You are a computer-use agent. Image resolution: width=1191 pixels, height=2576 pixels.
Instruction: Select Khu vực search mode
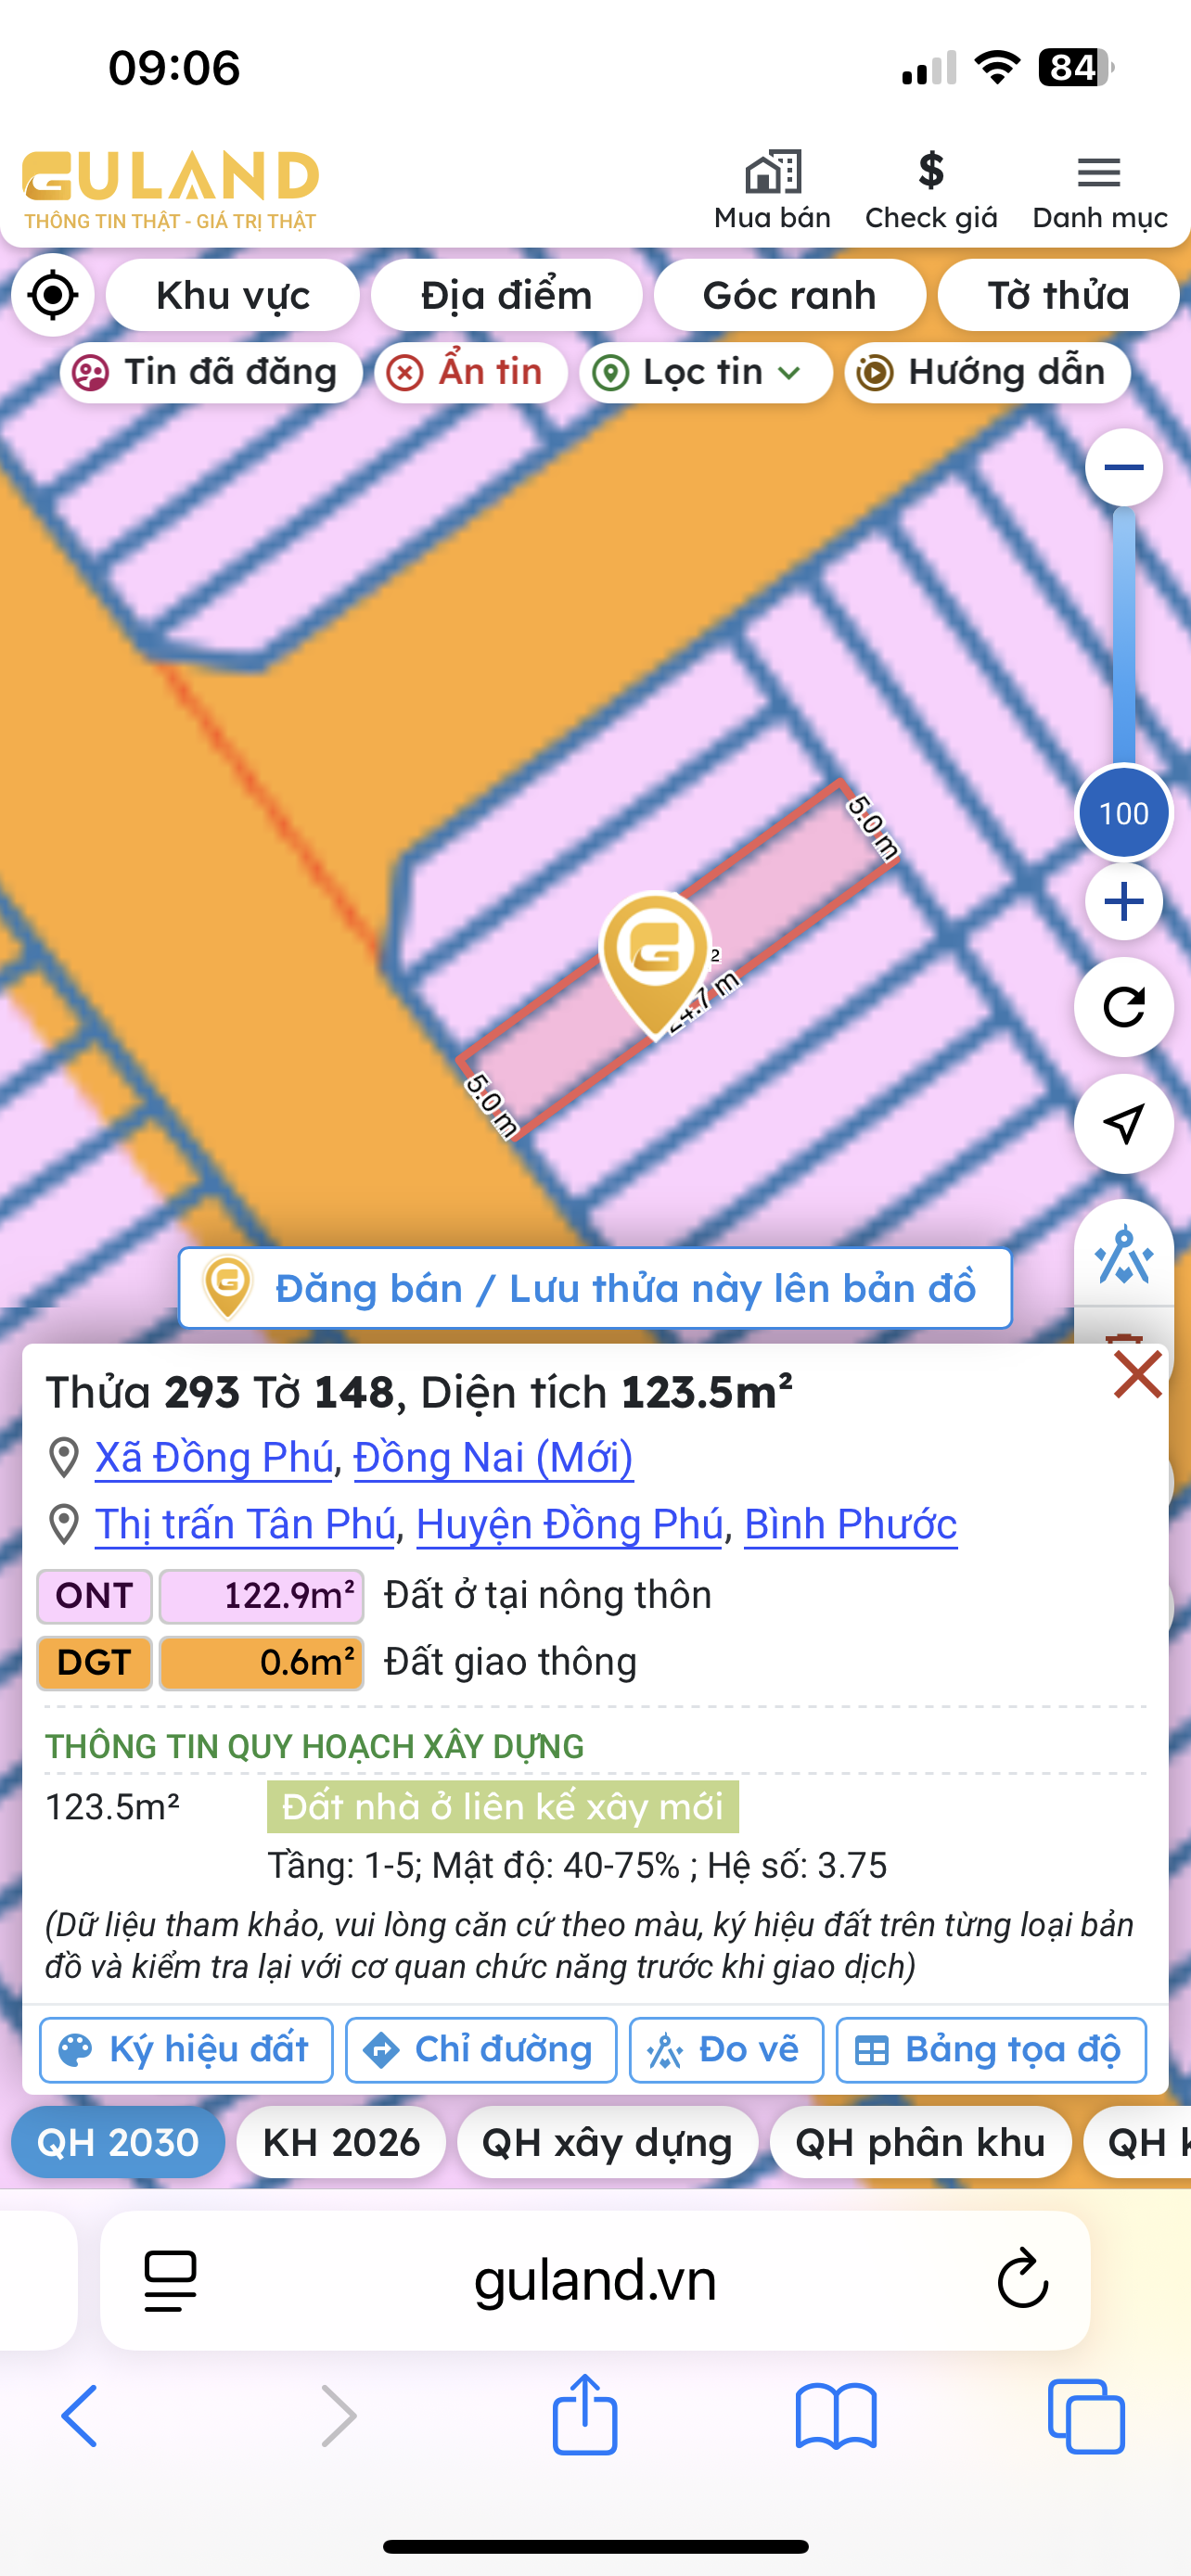(233, 295)
